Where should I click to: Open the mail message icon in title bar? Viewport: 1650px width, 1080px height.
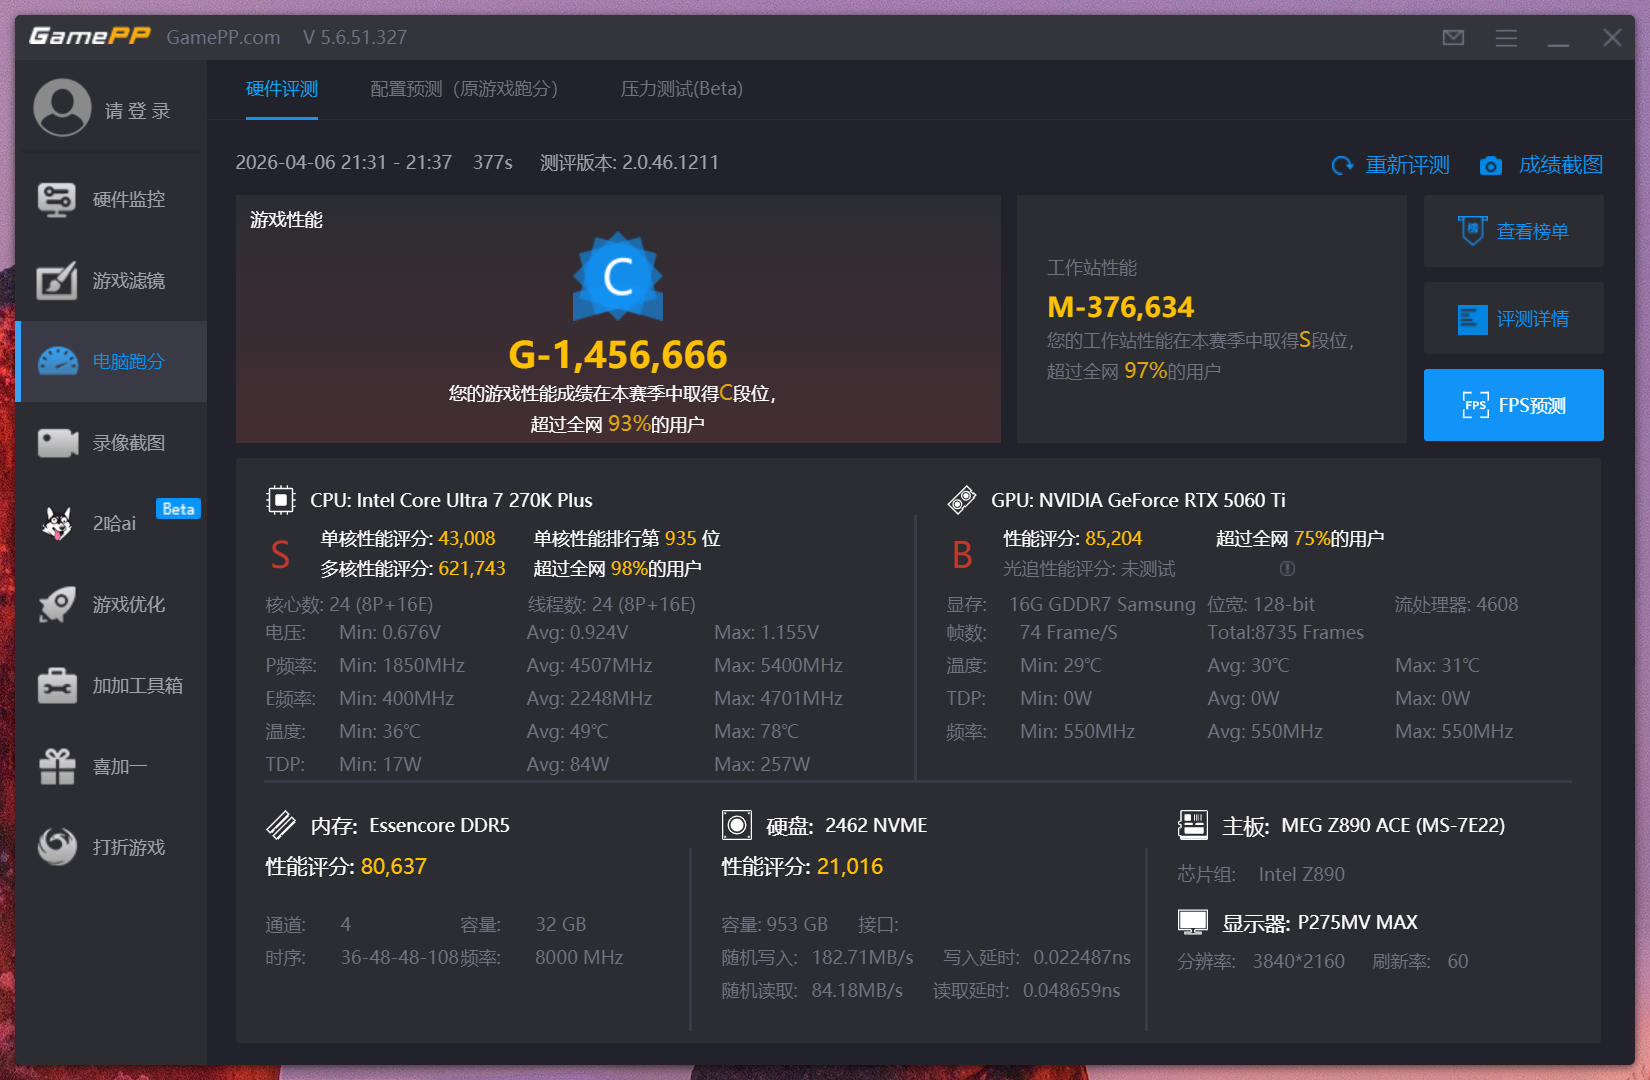point(1453,38)
